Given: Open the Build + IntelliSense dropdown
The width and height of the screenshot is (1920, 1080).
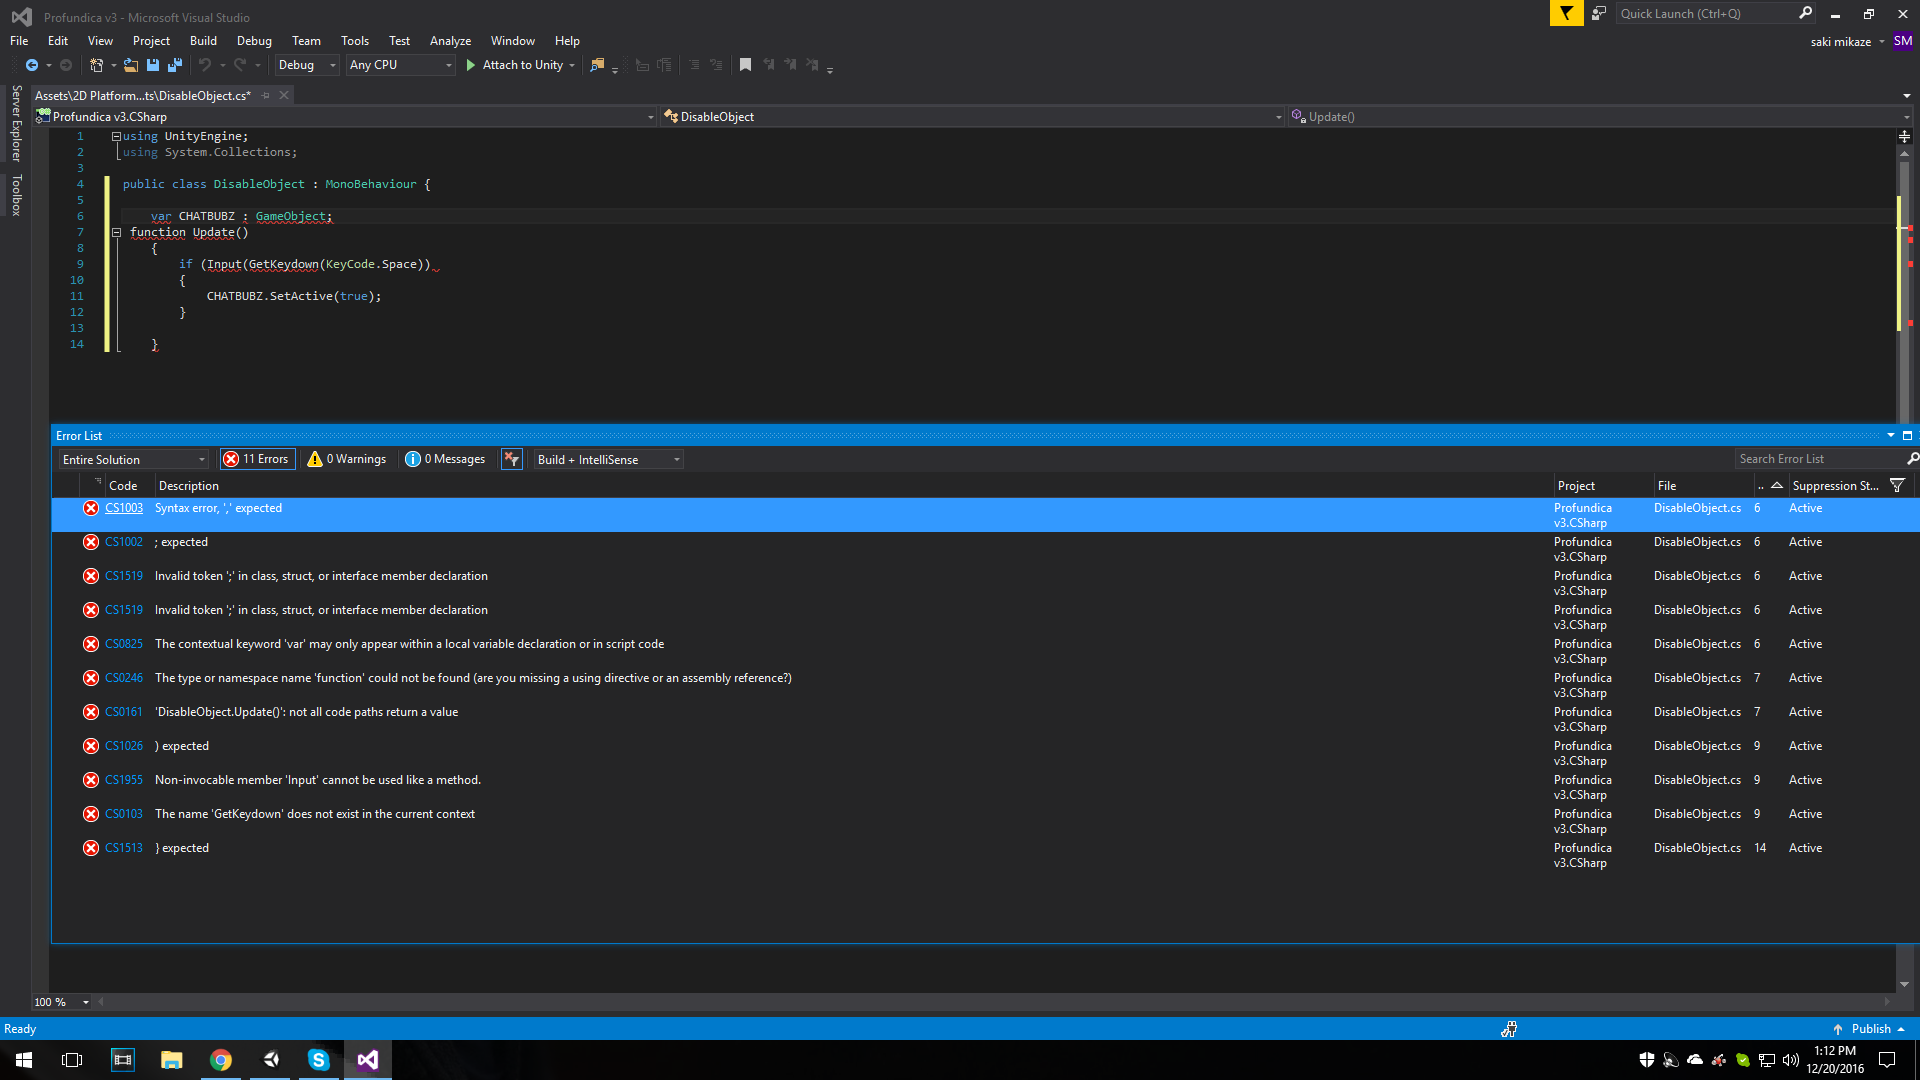Looking at the screenshot, I should [x=608, y=459].
